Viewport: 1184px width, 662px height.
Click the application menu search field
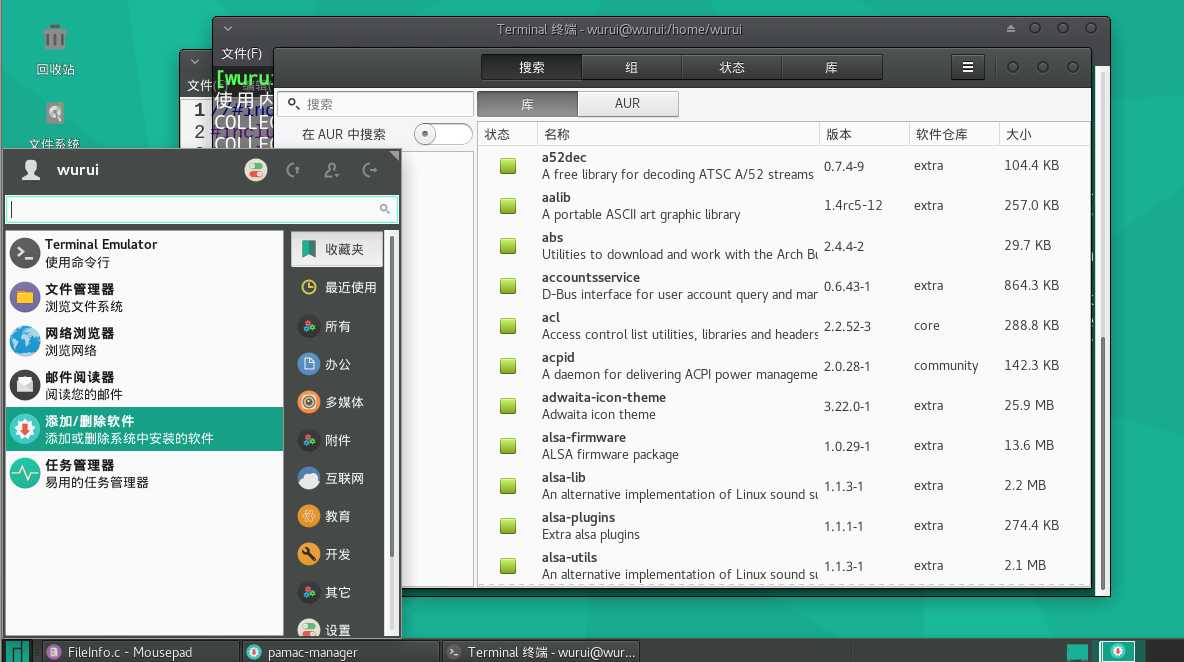(x=202, y=209)
